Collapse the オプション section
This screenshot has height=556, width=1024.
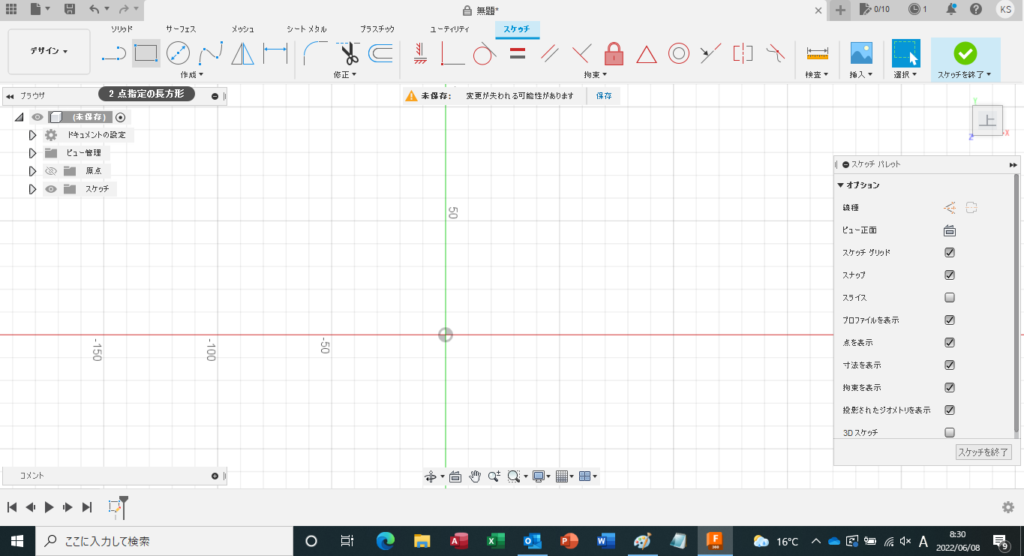840,186
